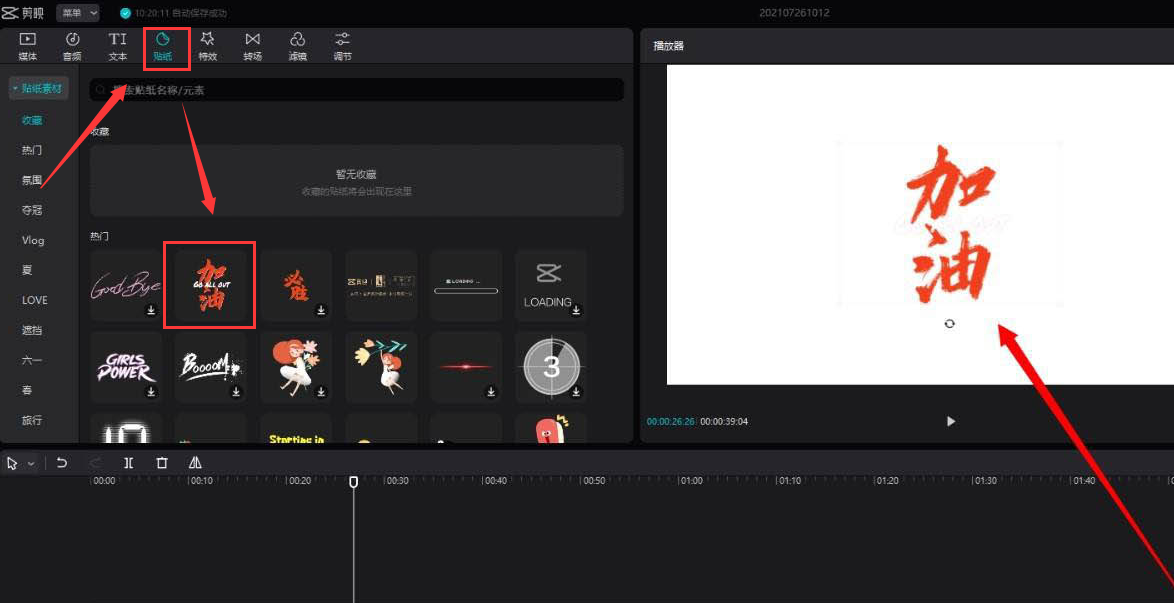Download the red lens flare sticker
The height and width of the screenshot is (603, 1174).
point(491,392)
